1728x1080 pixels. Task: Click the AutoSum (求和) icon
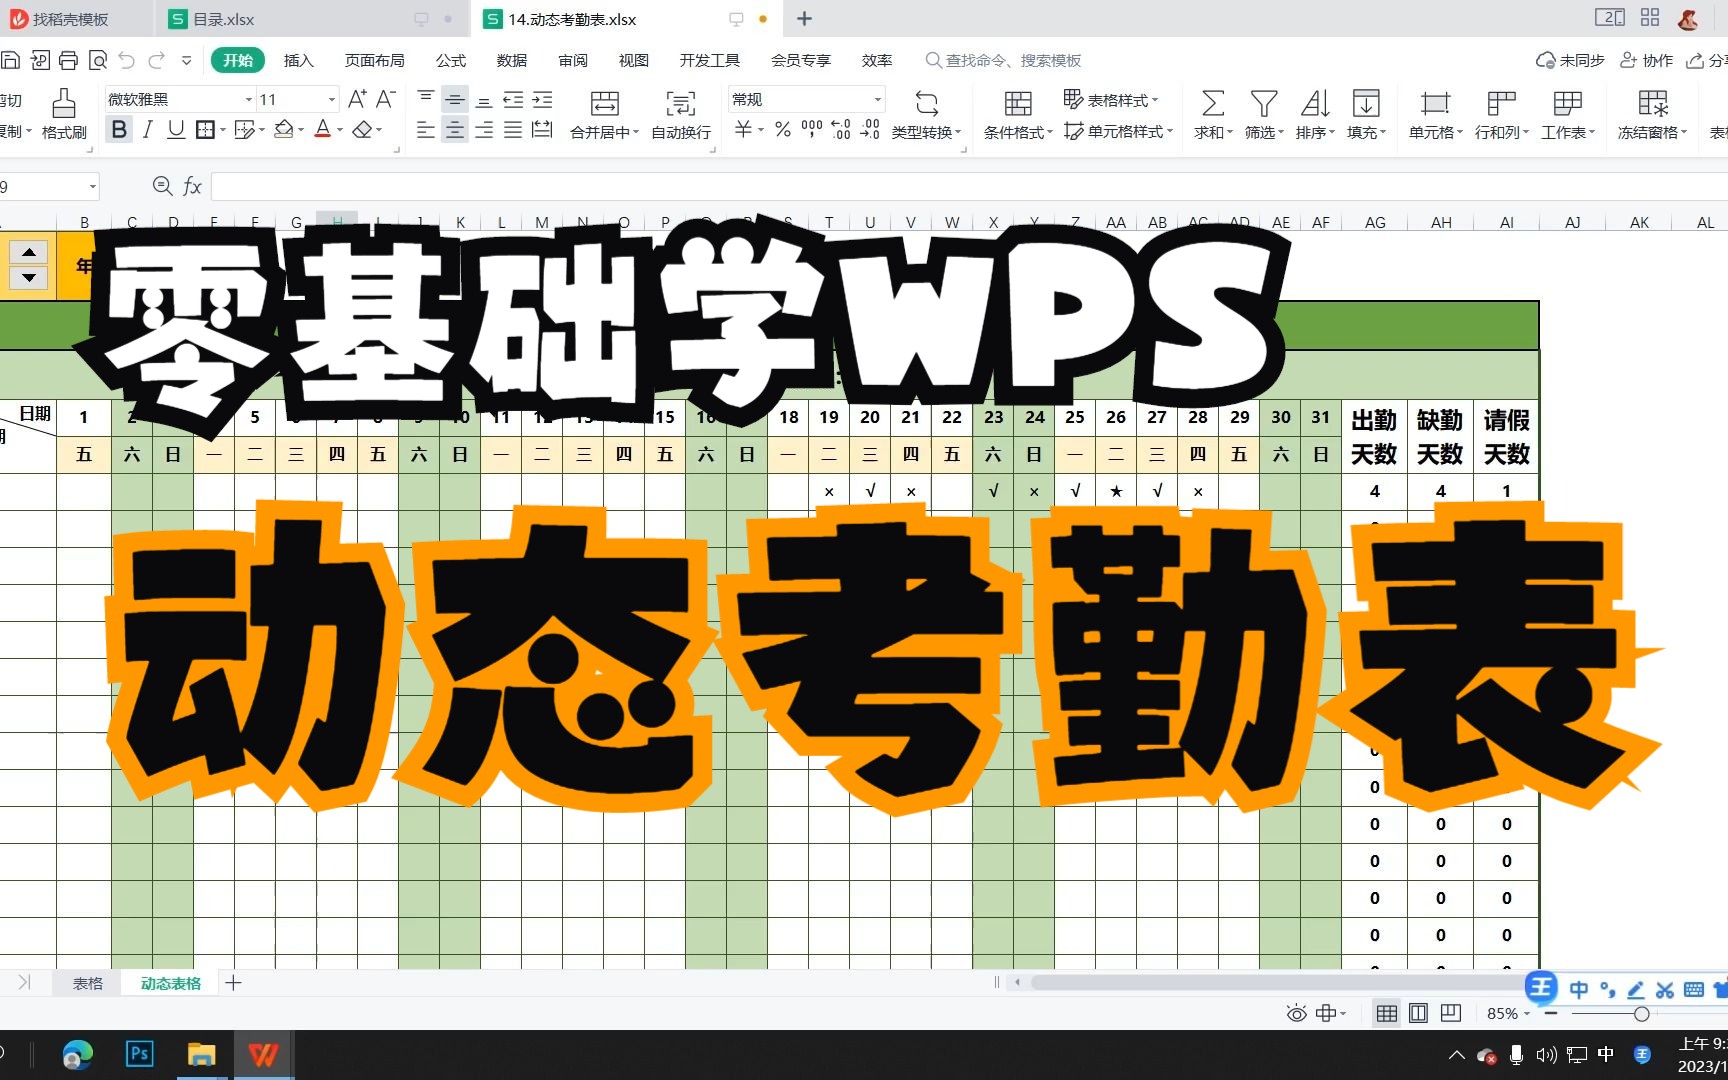point(1212,103)
